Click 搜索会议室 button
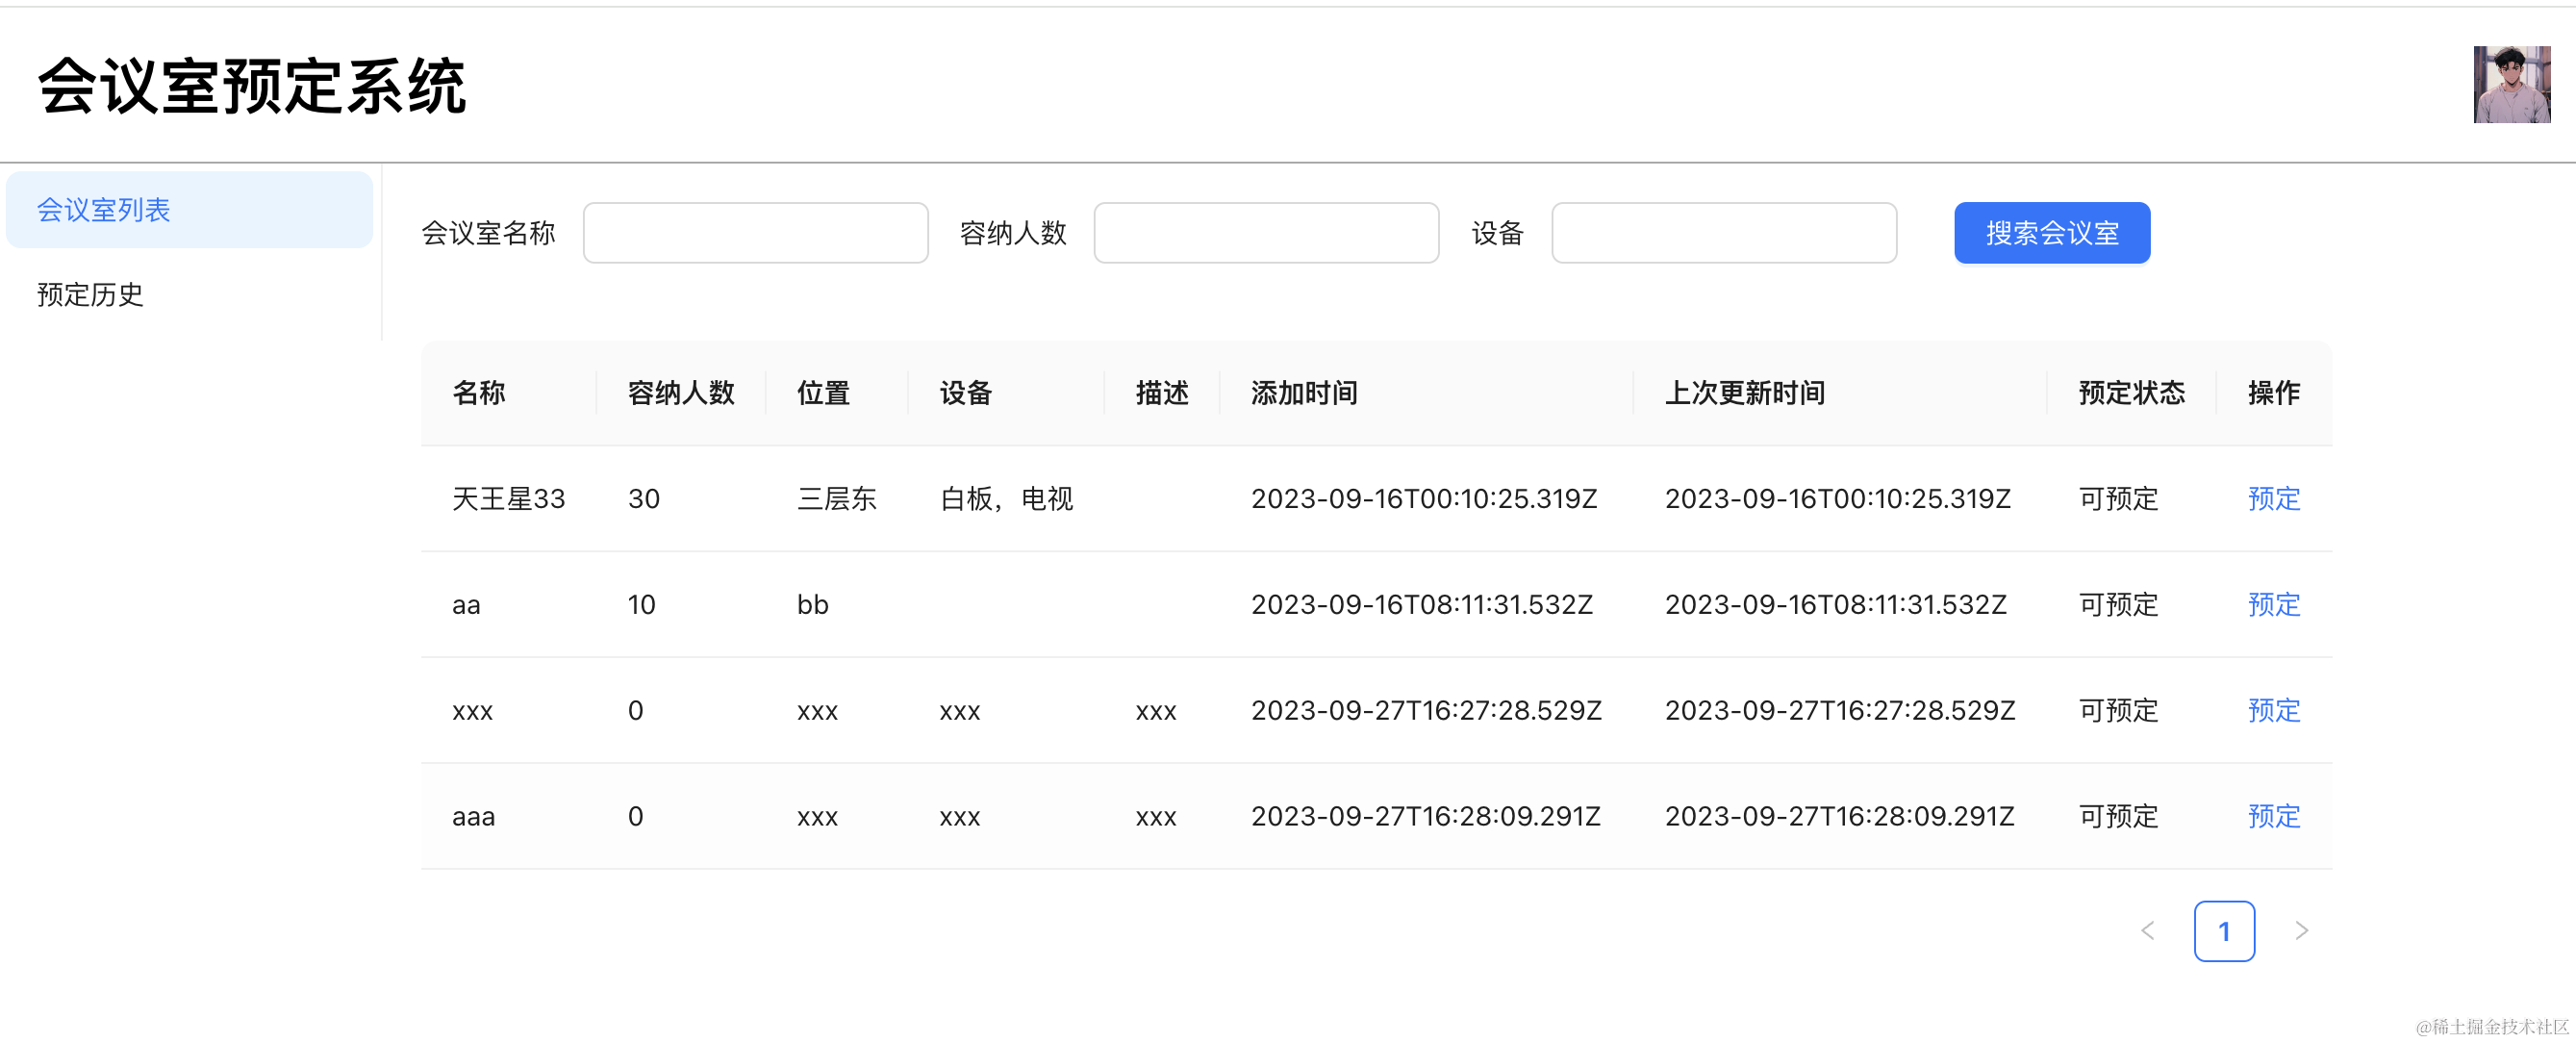The image size is (2576, 1043). 2051,233
